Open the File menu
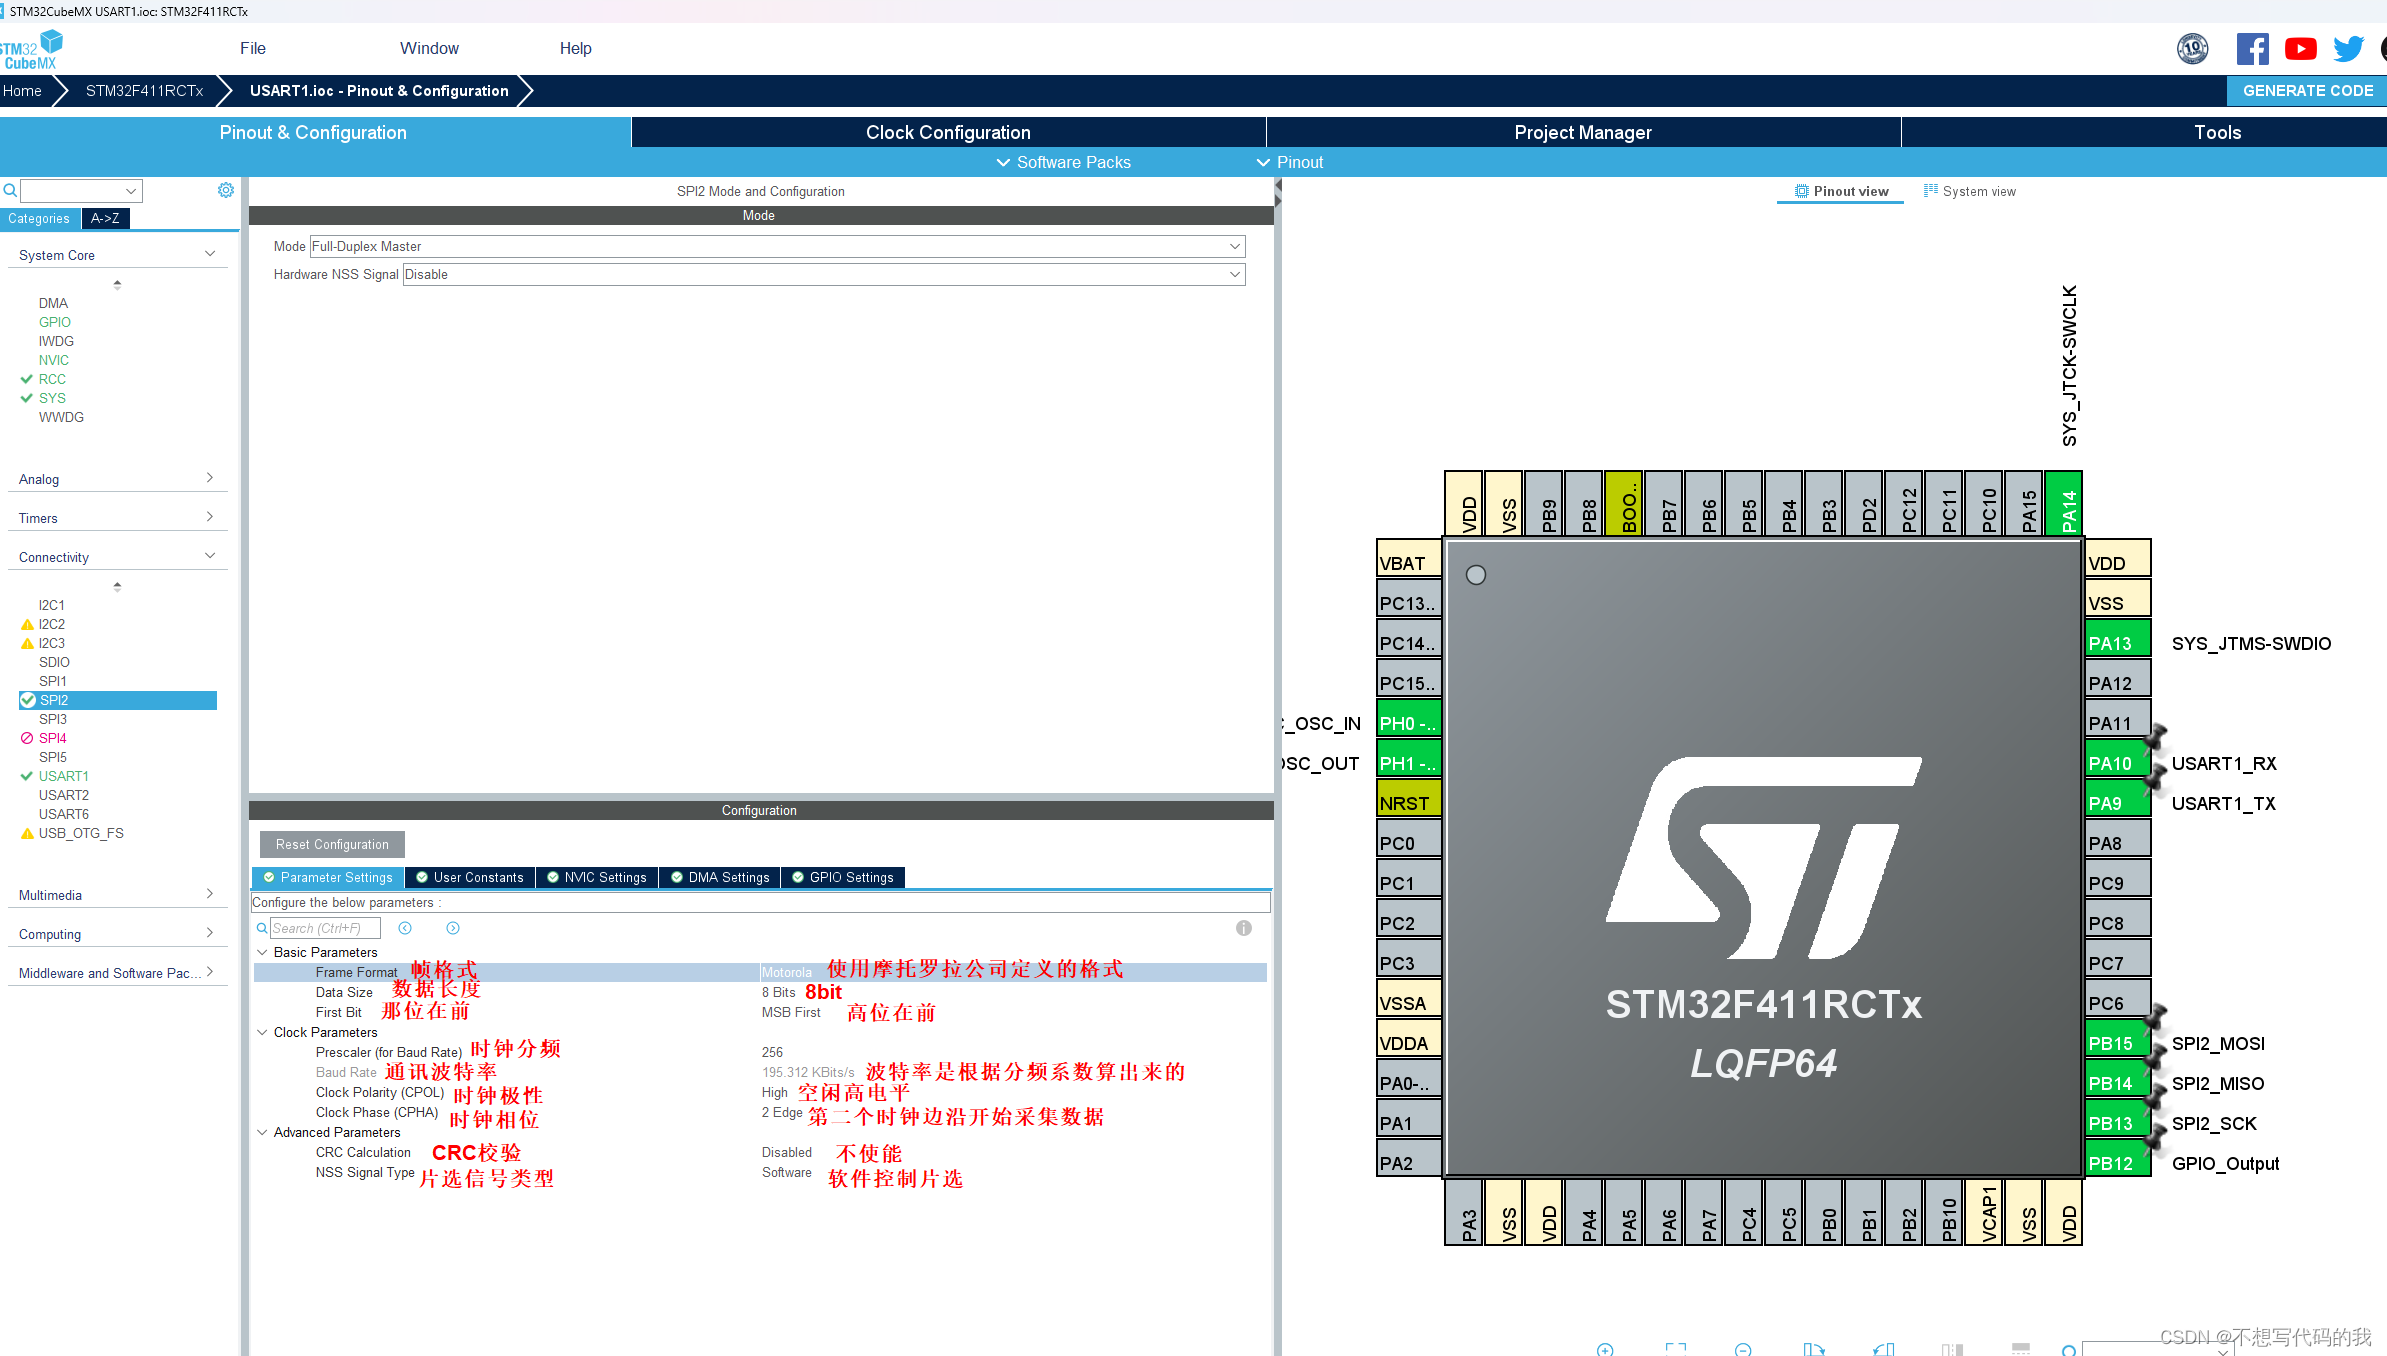The image size is (2387, 1356). (253, 48)
